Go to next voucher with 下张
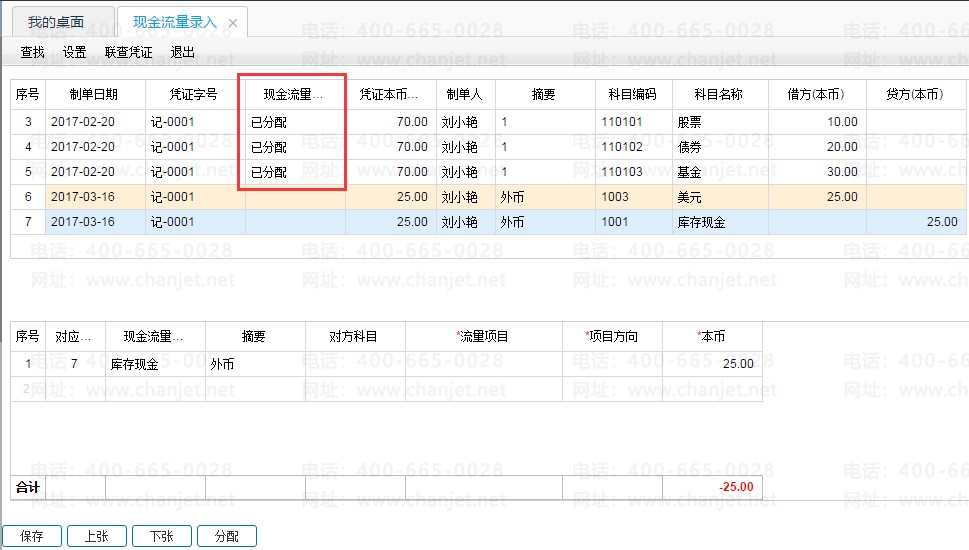 coord(162,536)
